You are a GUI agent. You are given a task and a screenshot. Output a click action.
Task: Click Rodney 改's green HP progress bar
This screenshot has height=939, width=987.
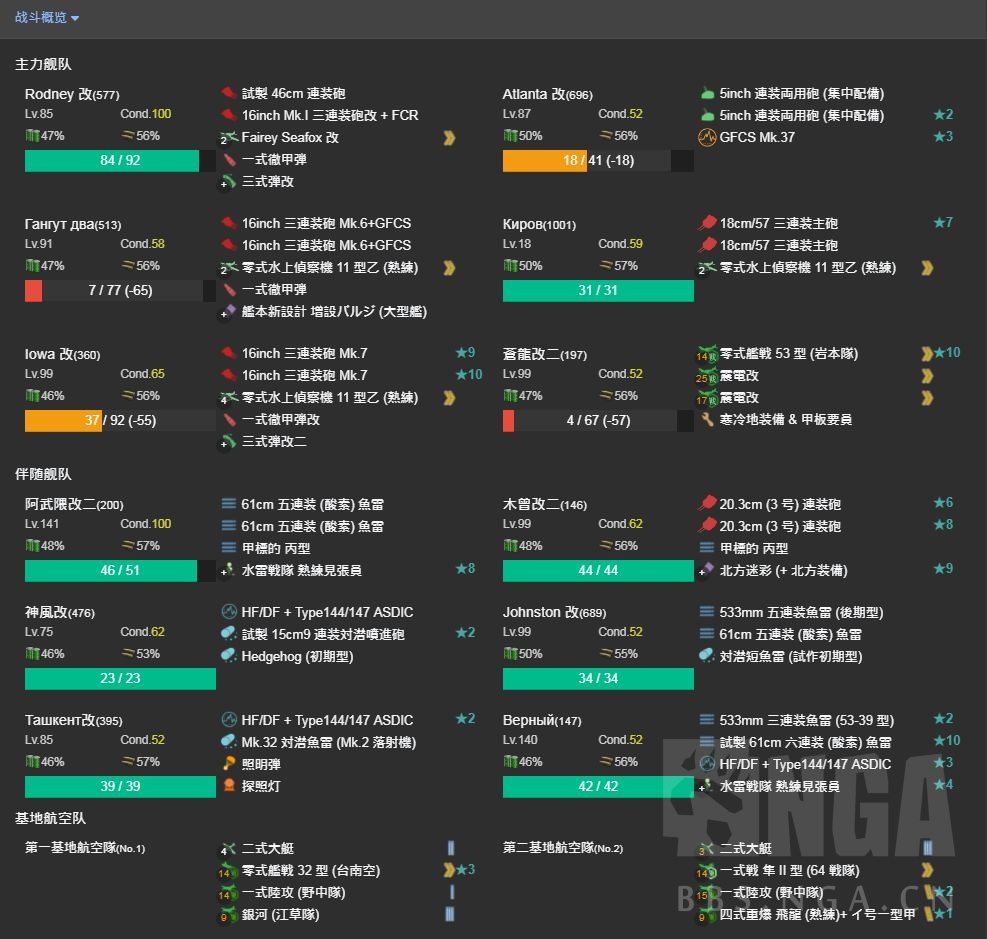(x=112, y=160)
